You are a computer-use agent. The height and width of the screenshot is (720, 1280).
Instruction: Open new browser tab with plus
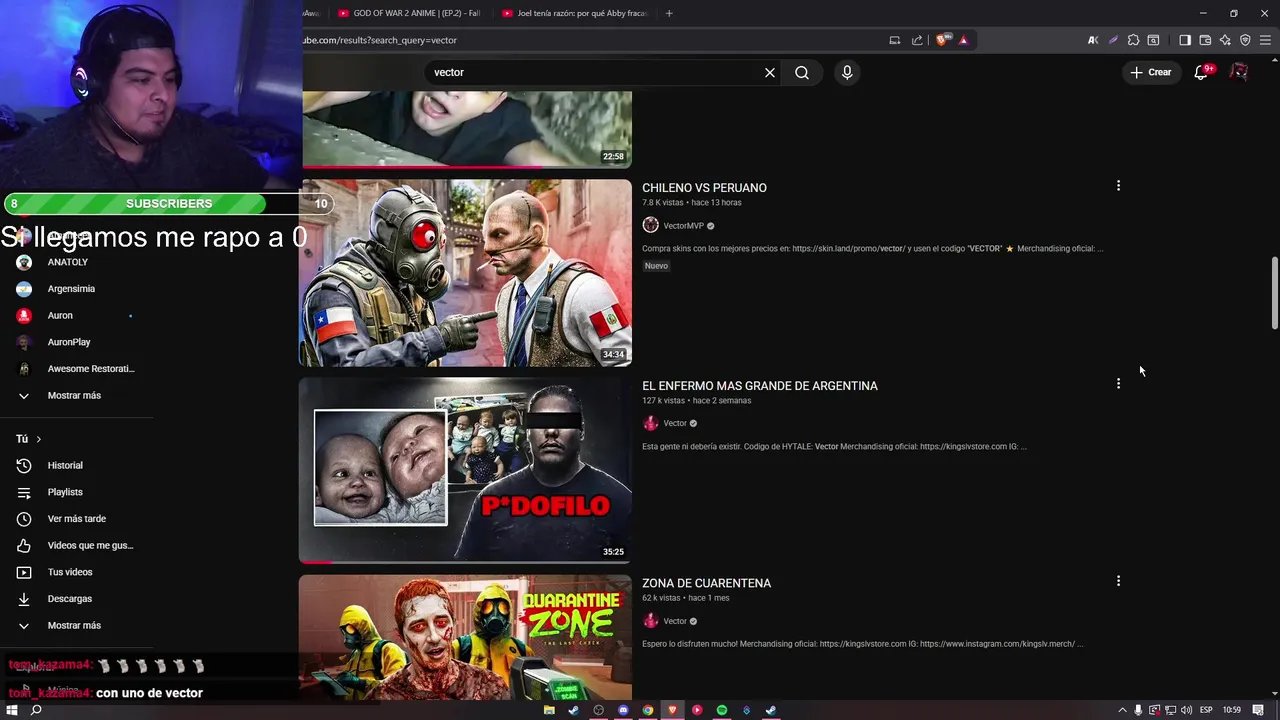[669, 13]
